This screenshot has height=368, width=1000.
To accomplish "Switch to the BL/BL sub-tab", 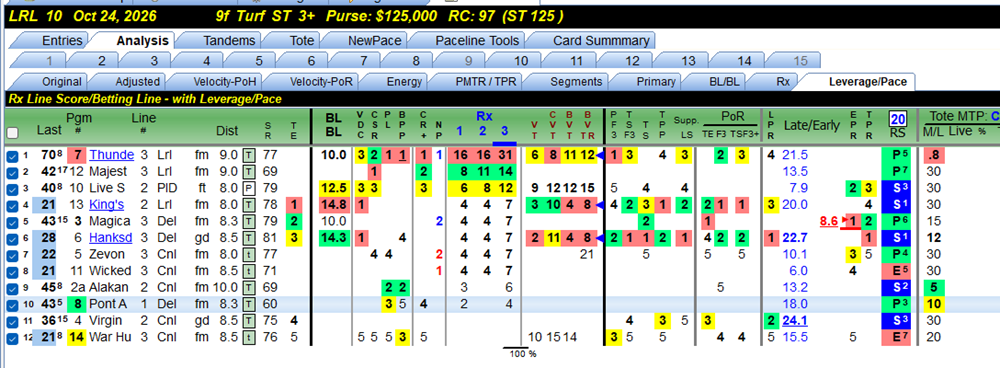I will tap(723, 82).
